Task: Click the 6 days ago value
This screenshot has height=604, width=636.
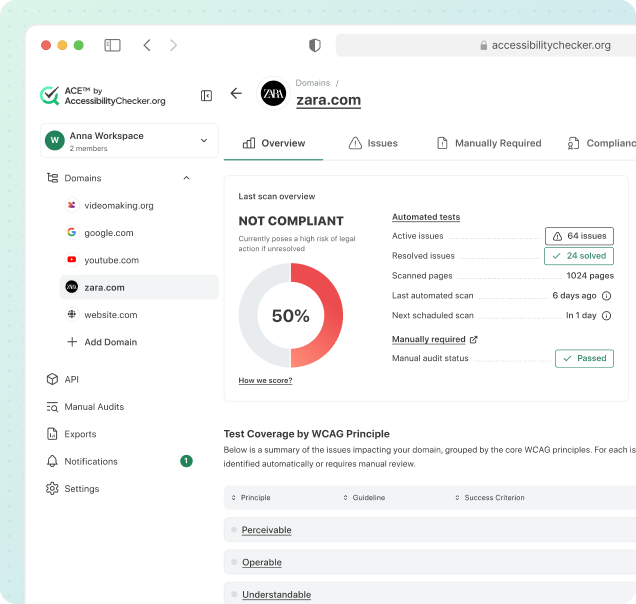Action: [x=574, y=296]
